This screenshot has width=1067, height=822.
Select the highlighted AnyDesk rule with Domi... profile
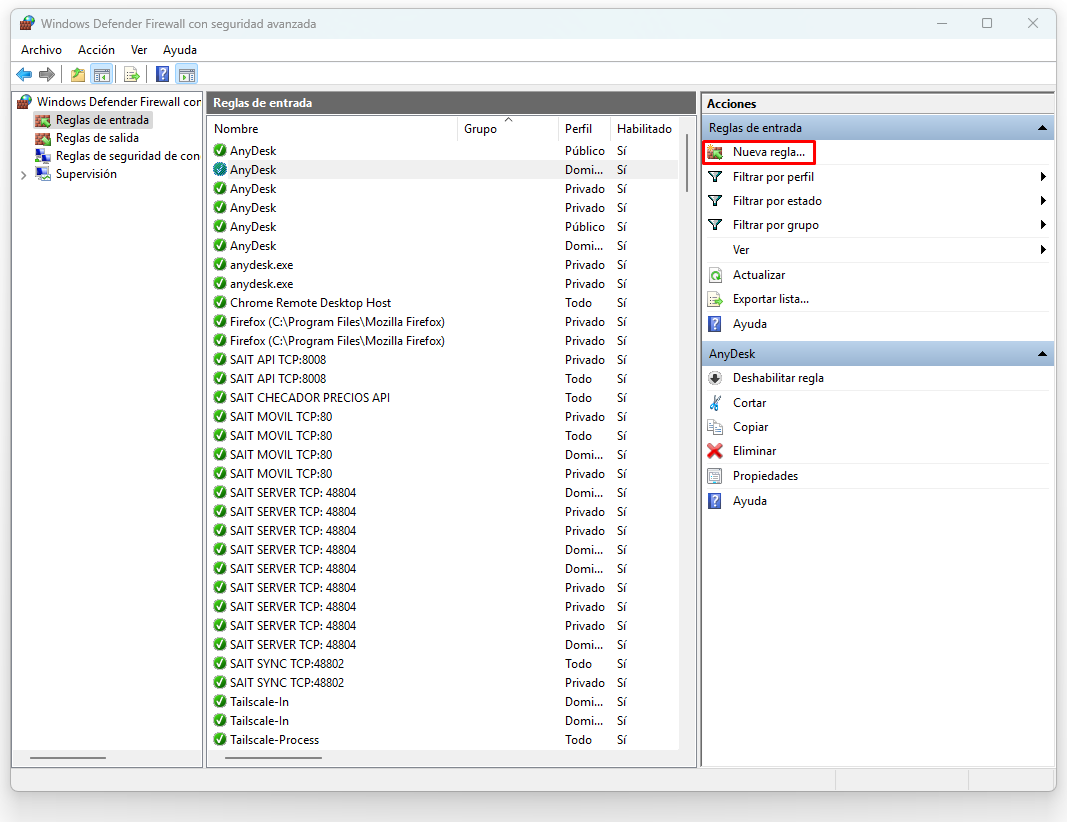pos(443,169)
